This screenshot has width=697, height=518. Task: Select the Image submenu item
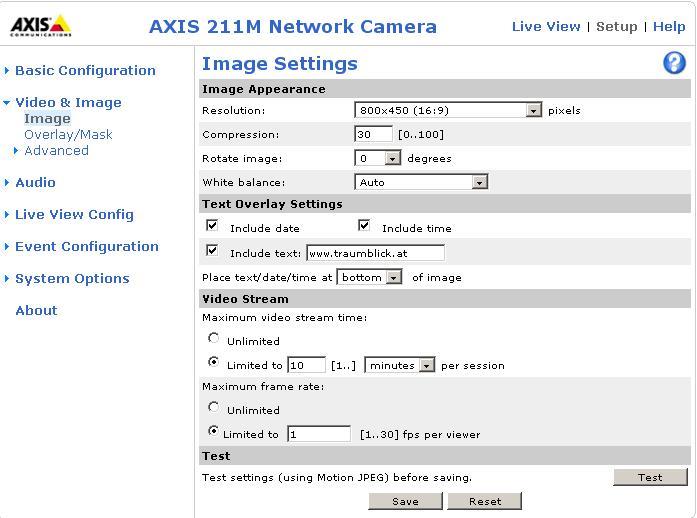47,119
